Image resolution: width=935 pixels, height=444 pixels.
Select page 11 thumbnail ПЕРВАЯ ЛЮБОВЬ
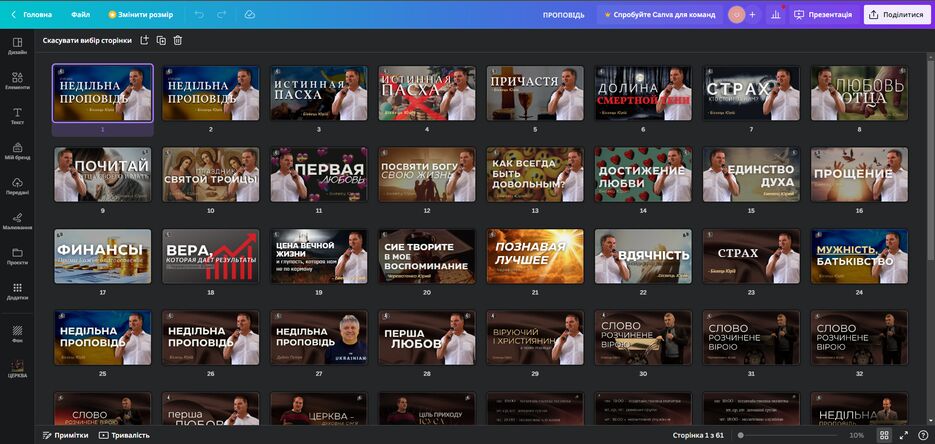pyautogui.click(x=319, y=174)
